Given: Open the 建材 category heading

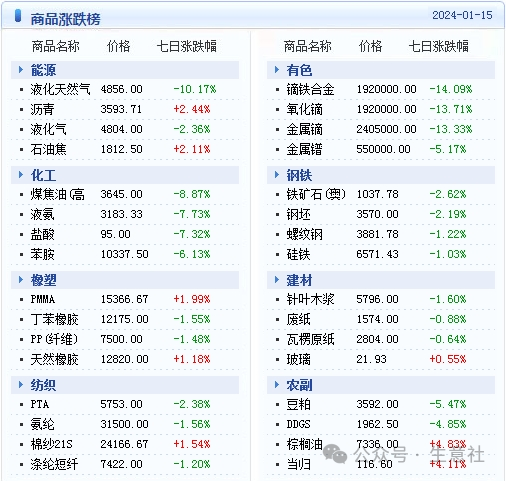Looking at the screenshot, I should pyautogui.click(x=299, y=280).
